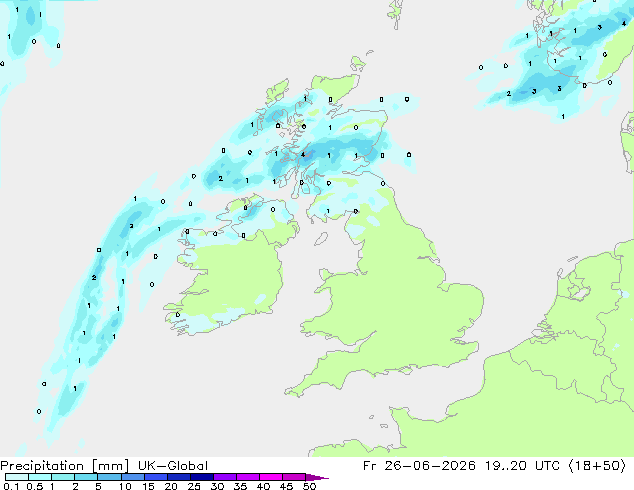The height and width of the screenshot is (490, 634).
Task: Click the '15' legend scale value
Action: pos(148,486)
